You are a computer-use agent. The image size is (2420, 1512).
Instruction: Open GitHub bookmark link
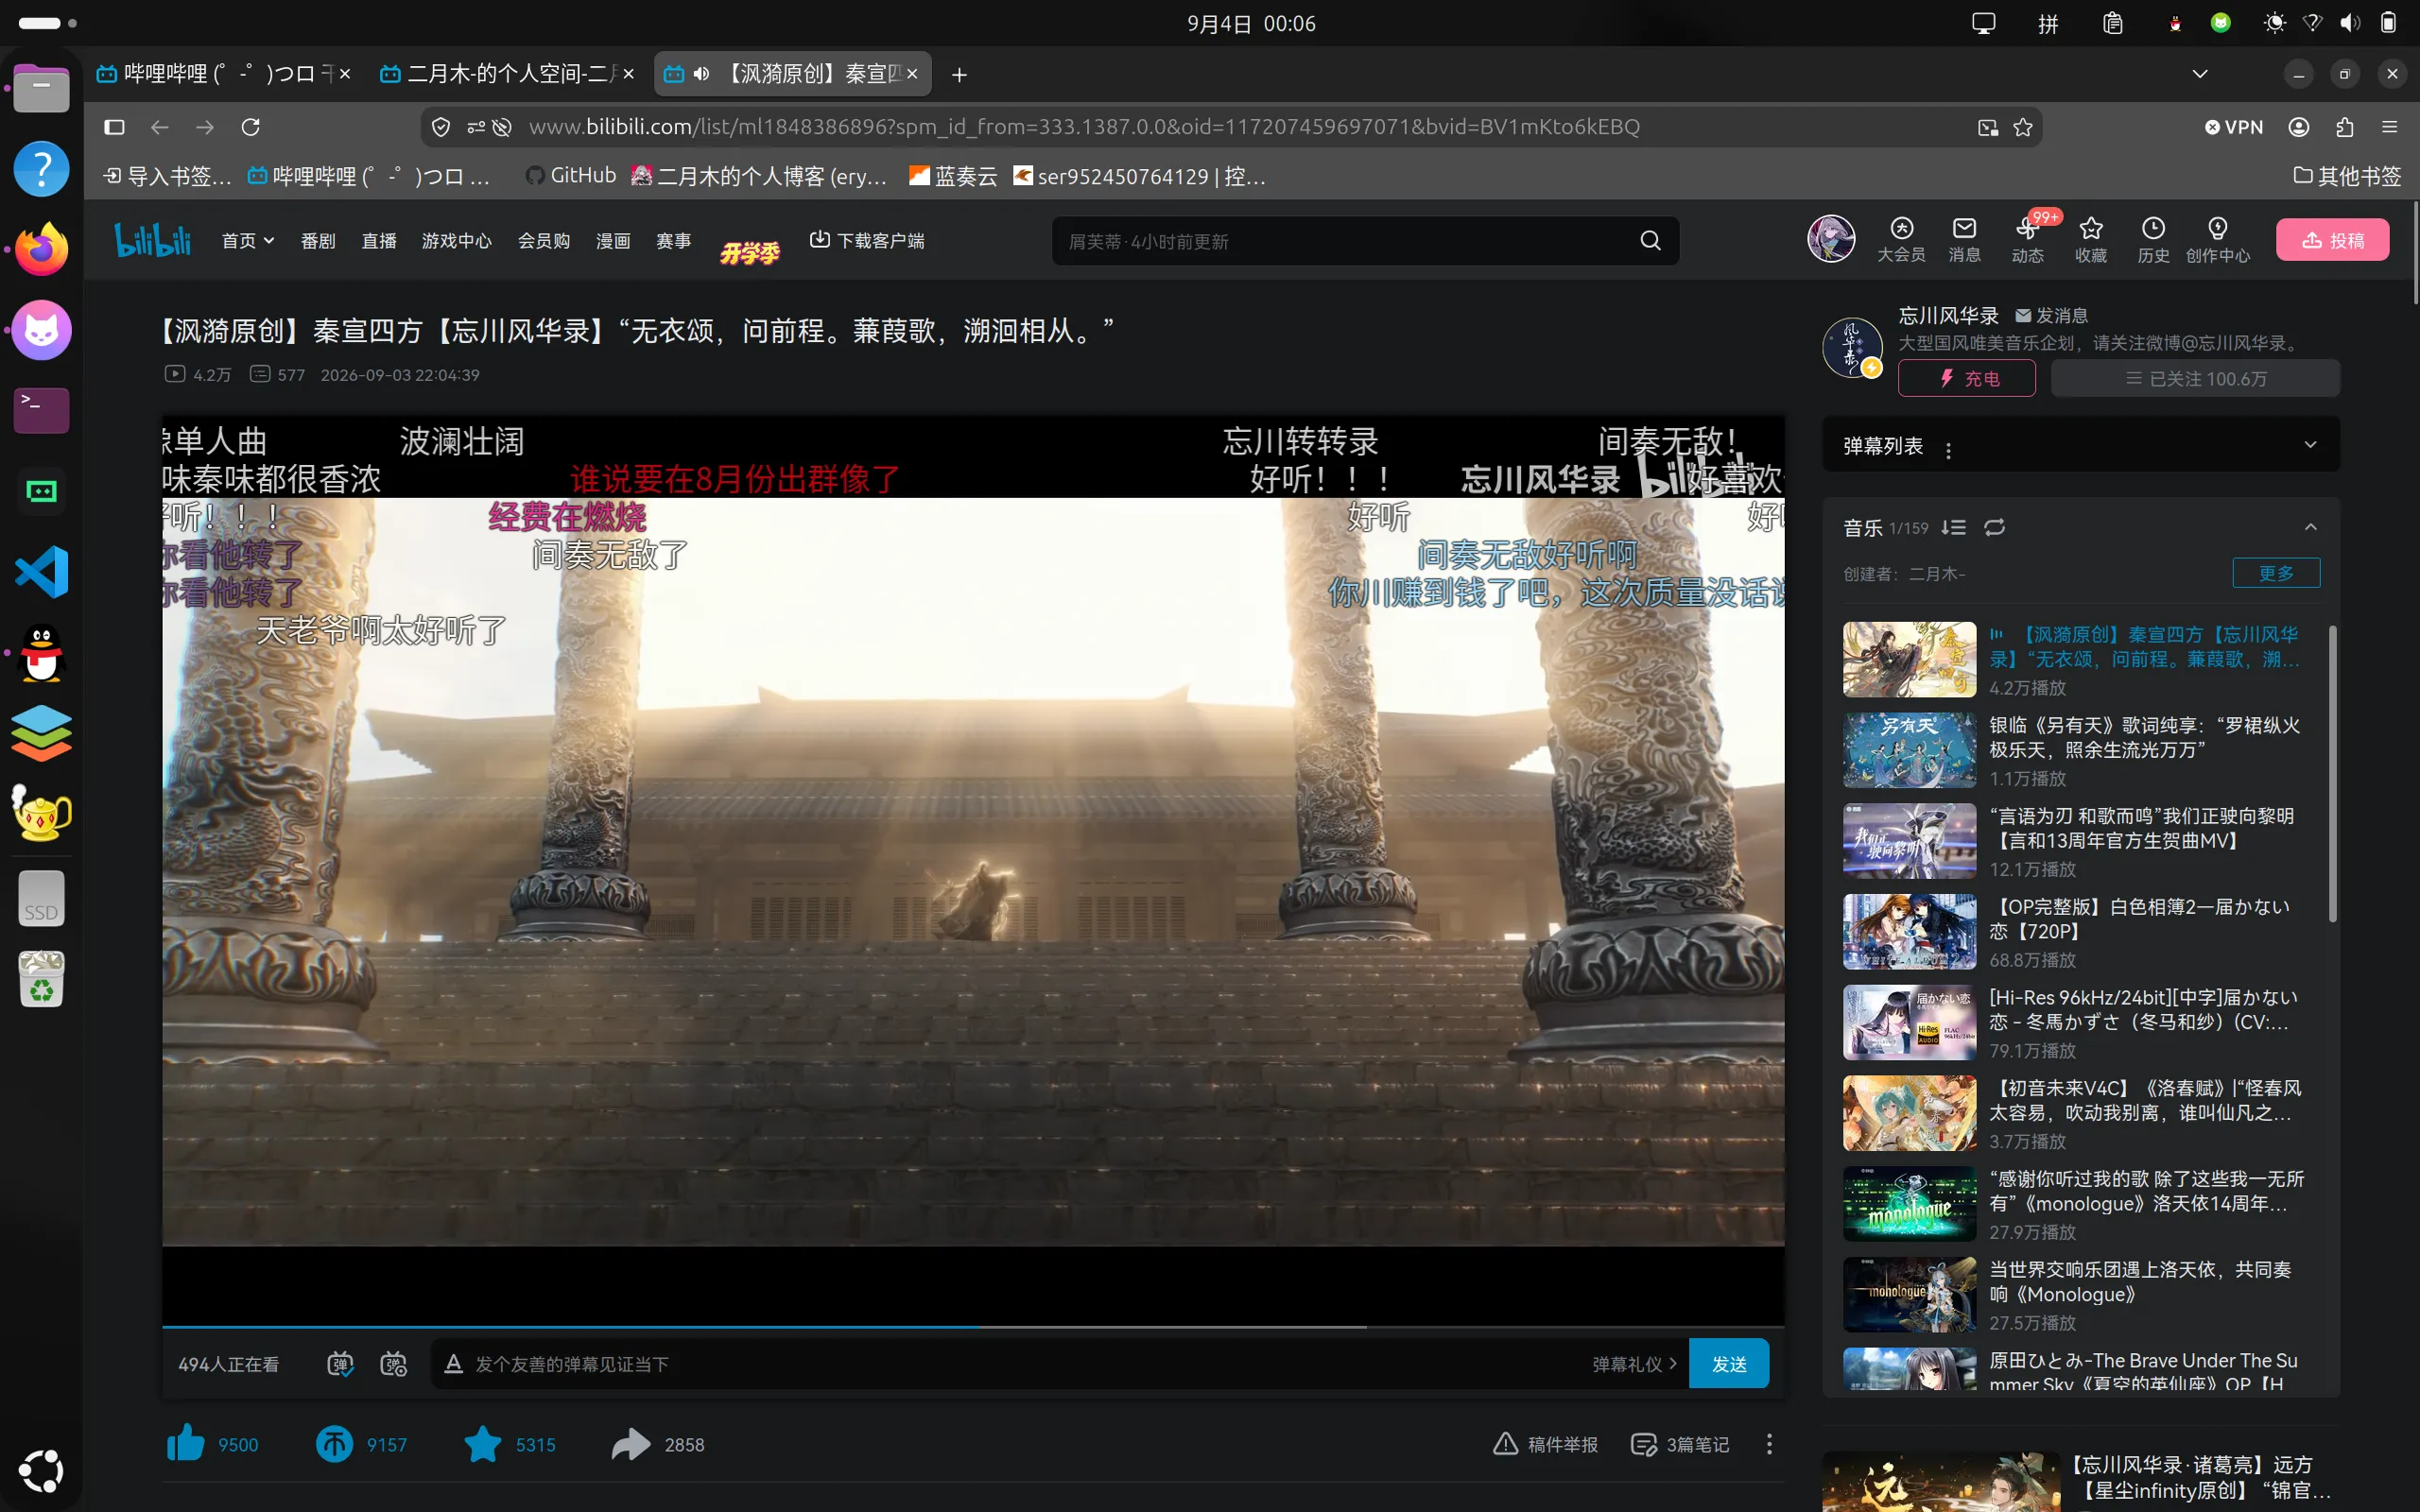point(570,176)
